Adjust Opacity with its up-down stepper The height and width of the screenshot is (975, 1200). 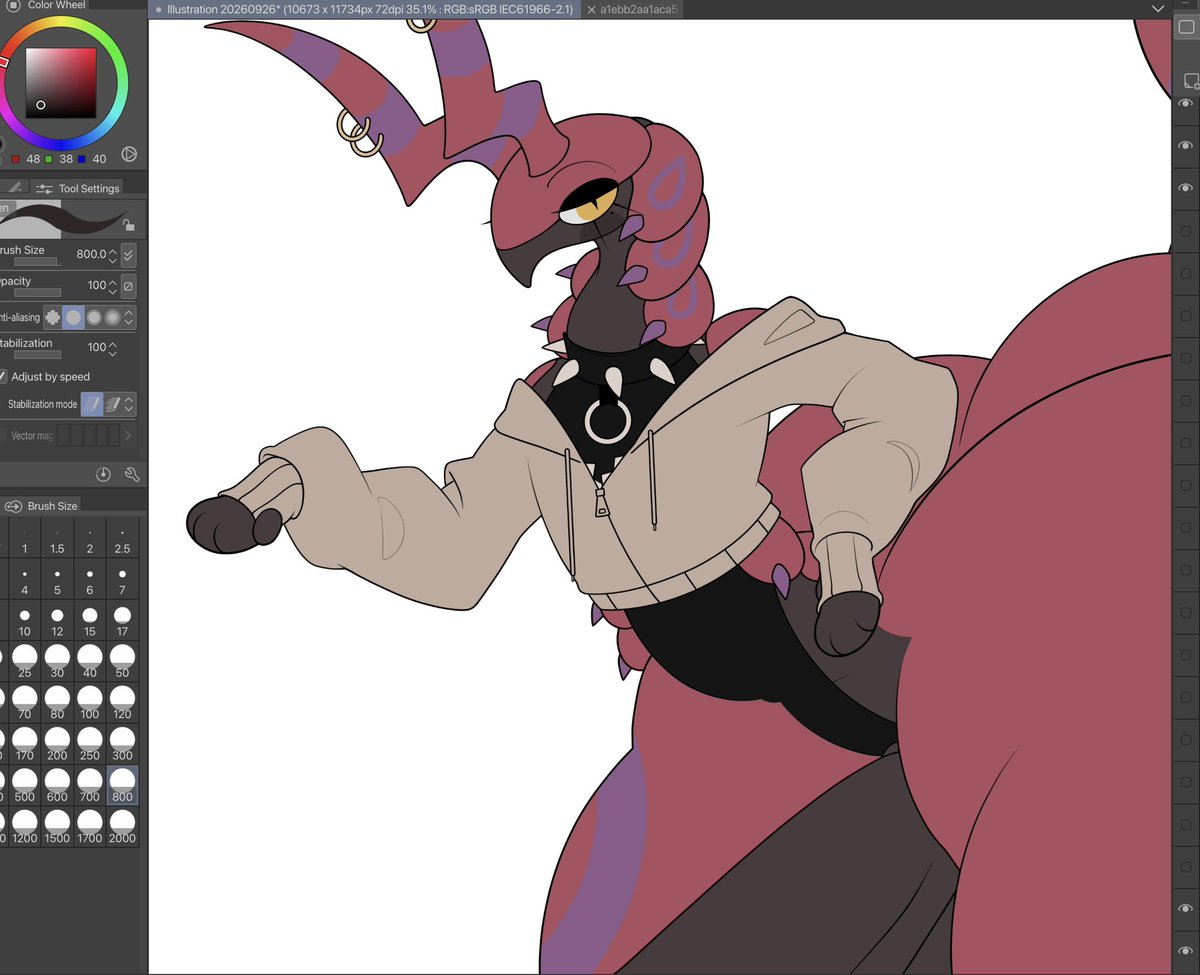[113, 286]
